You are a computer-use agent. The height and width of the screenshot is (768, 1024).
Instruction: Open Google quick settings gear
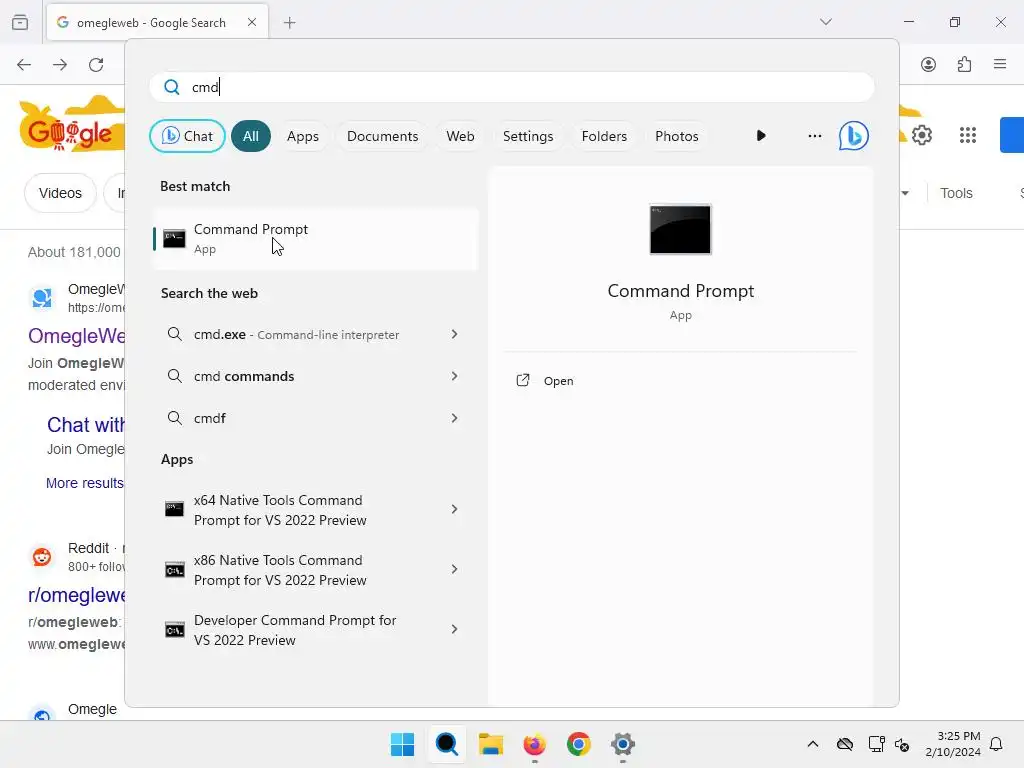click(921, 135)
